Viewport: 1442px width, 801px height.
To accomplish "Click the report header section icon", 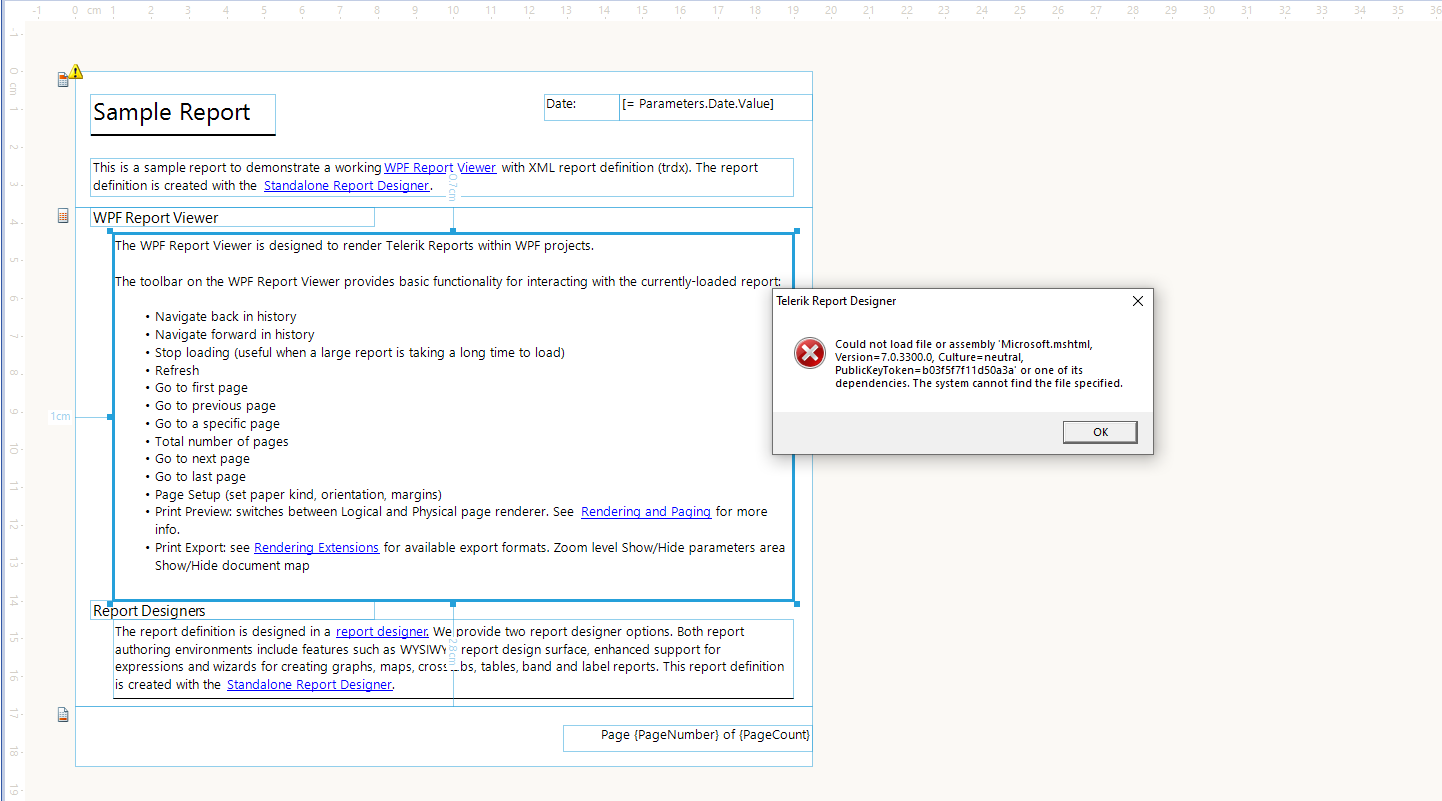I will [x=63, y=80].
